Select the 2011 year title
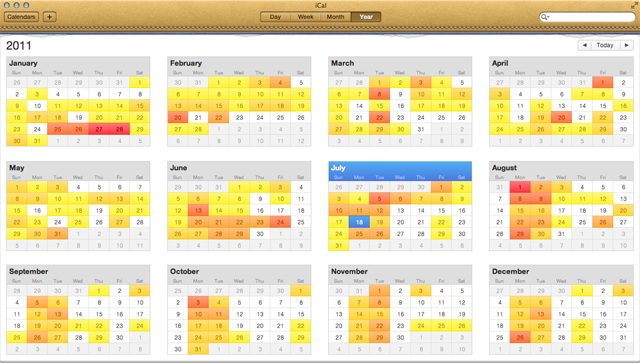The height and width of the screenshot is (363, 640). point(19,46)
